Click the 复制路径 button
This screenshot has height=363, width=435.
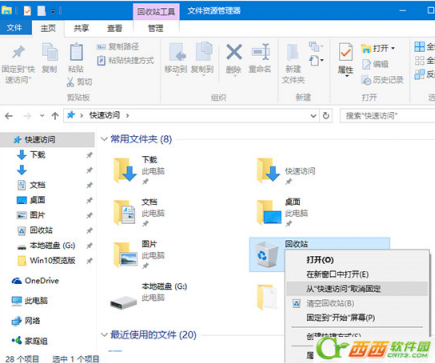tap(118, 47)
